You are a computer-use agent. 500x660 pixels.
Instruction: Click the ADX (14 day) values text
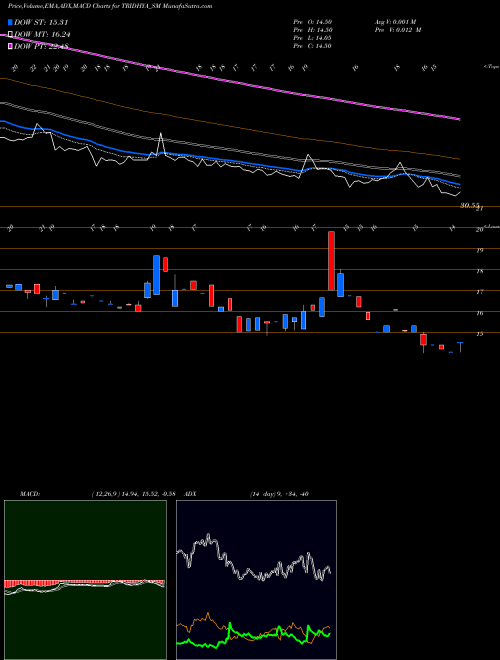279,494
